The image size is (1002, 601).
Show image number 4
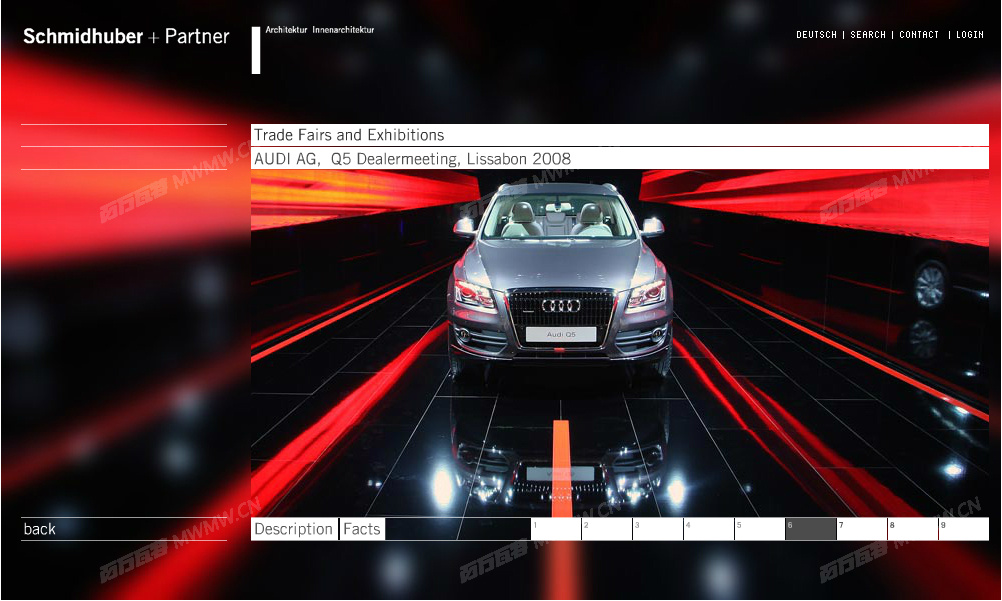[709, 529]
